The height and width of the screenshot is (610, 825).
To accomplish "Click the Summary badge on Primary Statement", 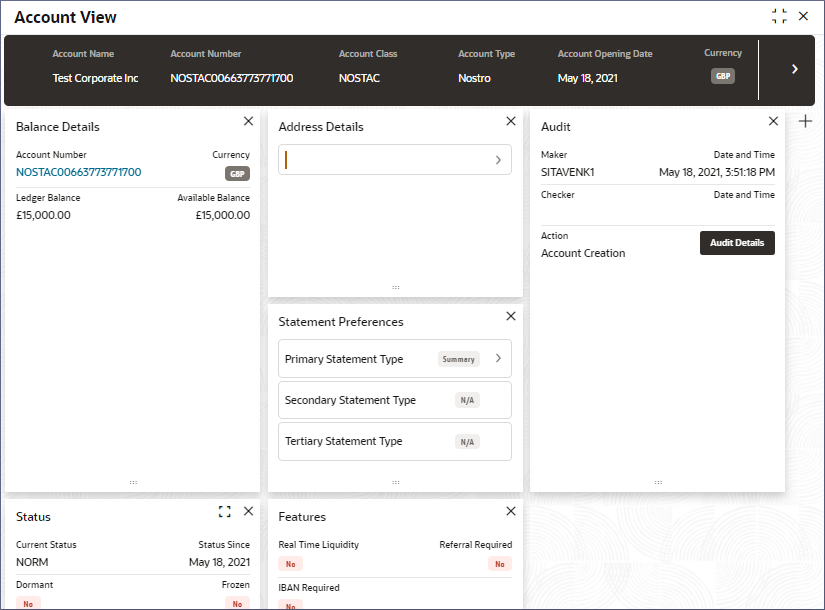I will click(458, 359).
